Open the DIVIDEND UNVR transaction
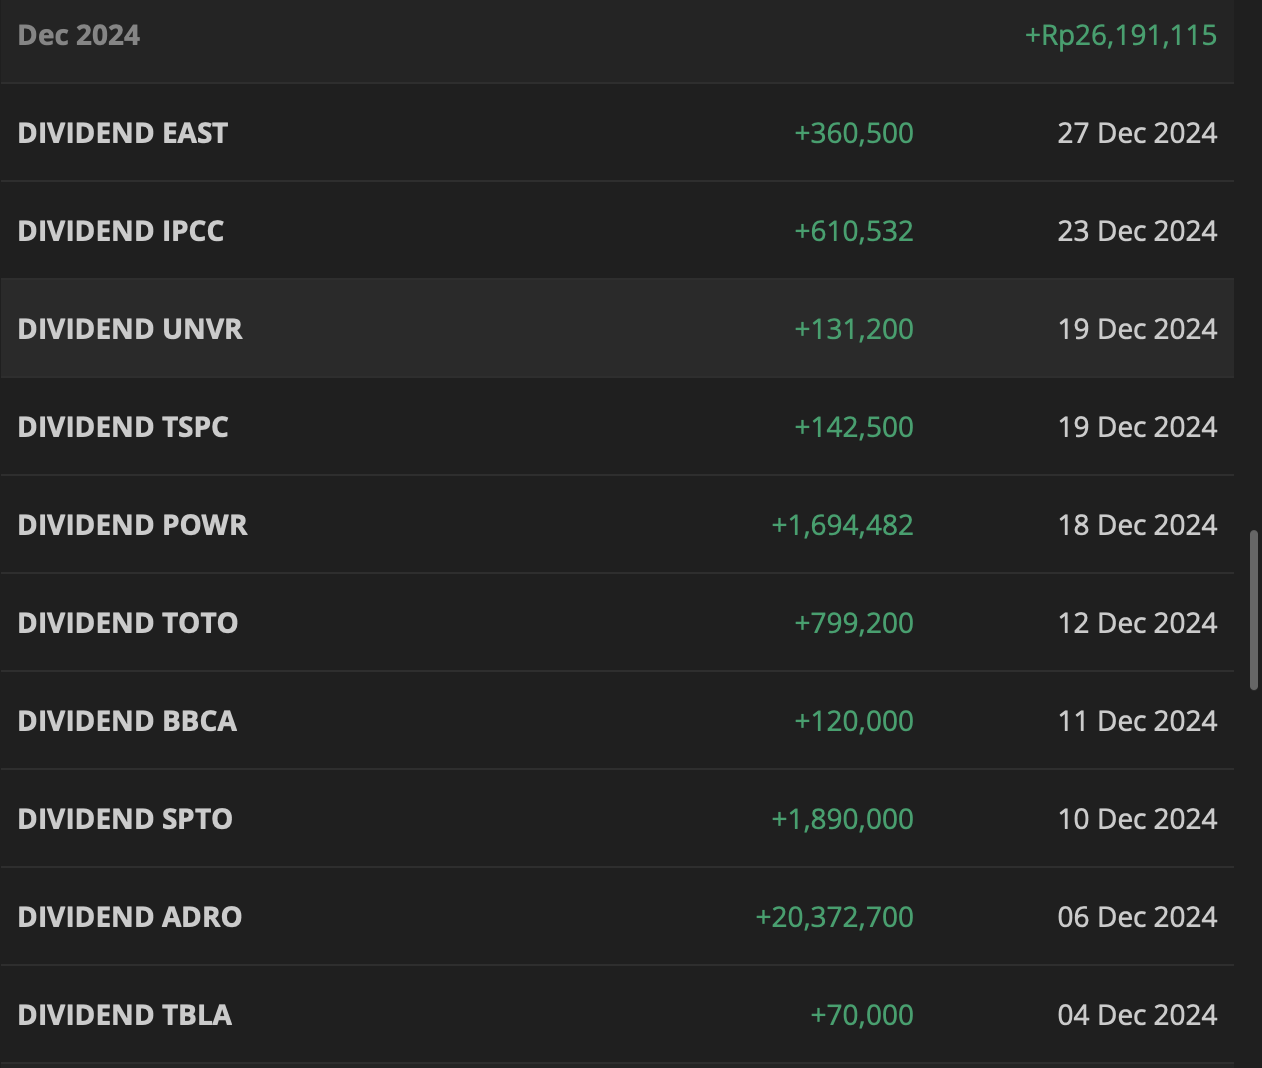Viewport: 1262px width, 1068px height. (x=130, y=329)
